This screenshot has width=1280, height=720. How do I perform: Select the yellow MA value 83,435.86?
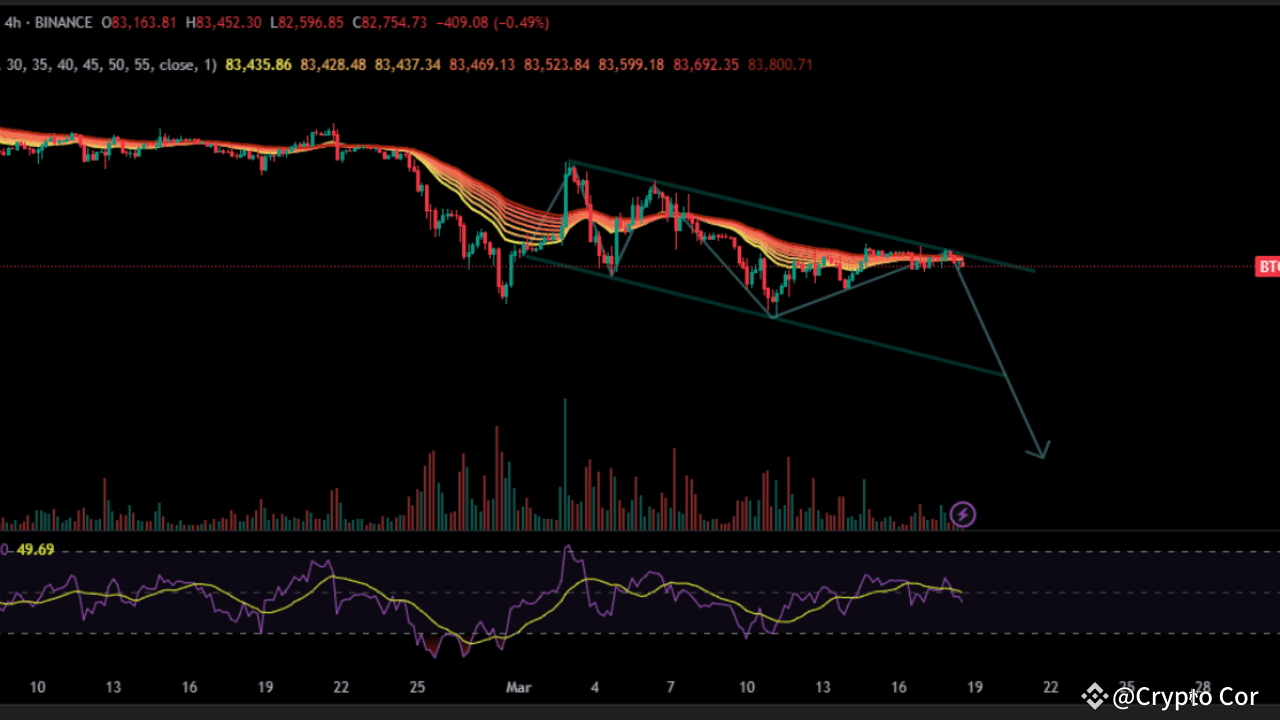coord(257,64)
